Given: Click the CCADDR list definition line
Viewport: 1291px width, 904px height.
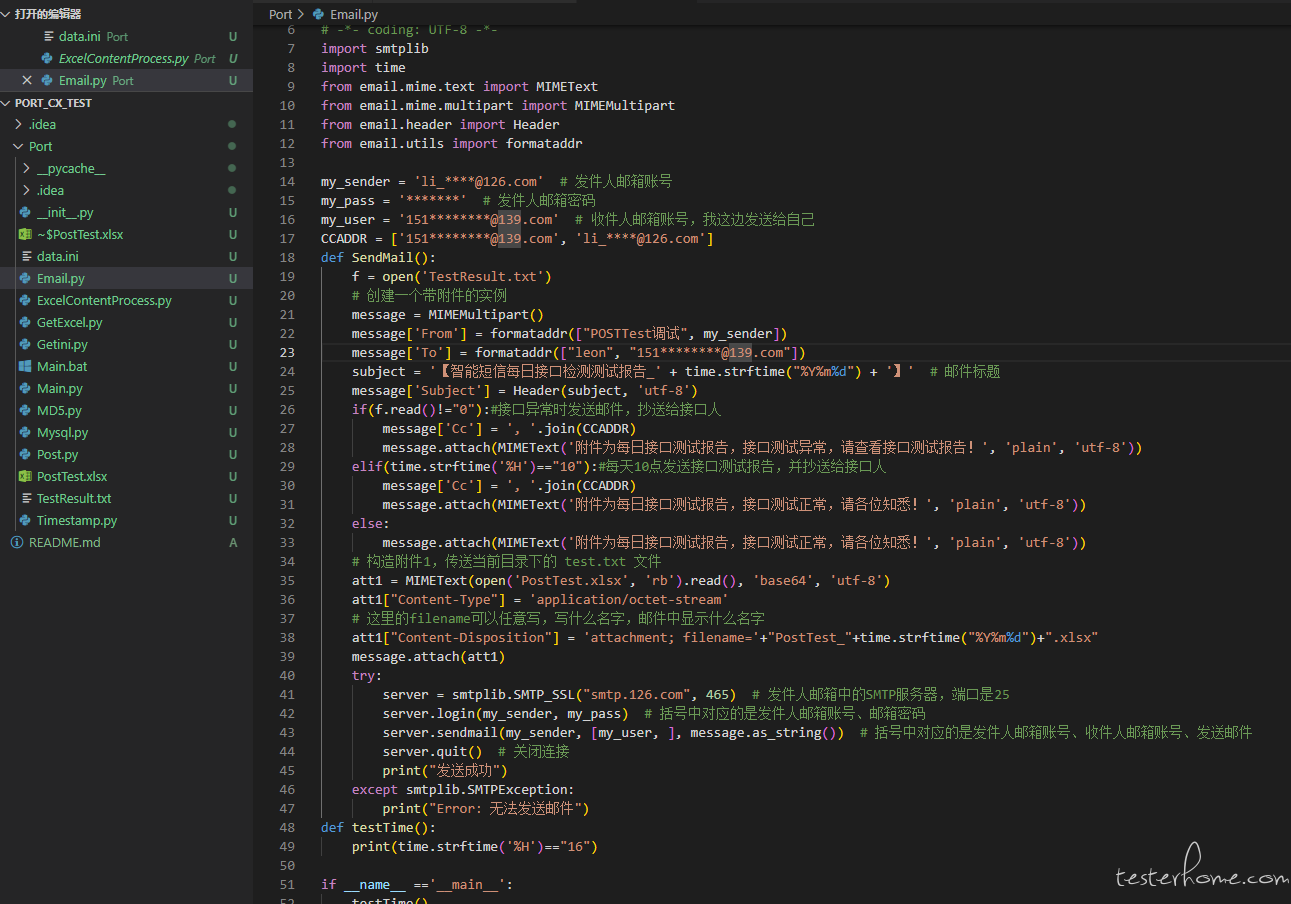Looking at the screenshot, I should 517,239.
